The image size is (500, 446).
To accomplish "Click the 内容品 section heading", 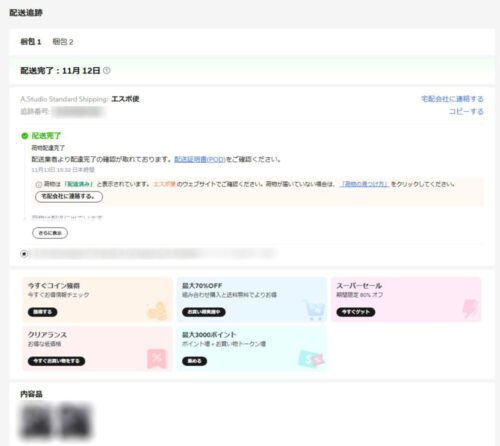I will click(x=31, y=394).
